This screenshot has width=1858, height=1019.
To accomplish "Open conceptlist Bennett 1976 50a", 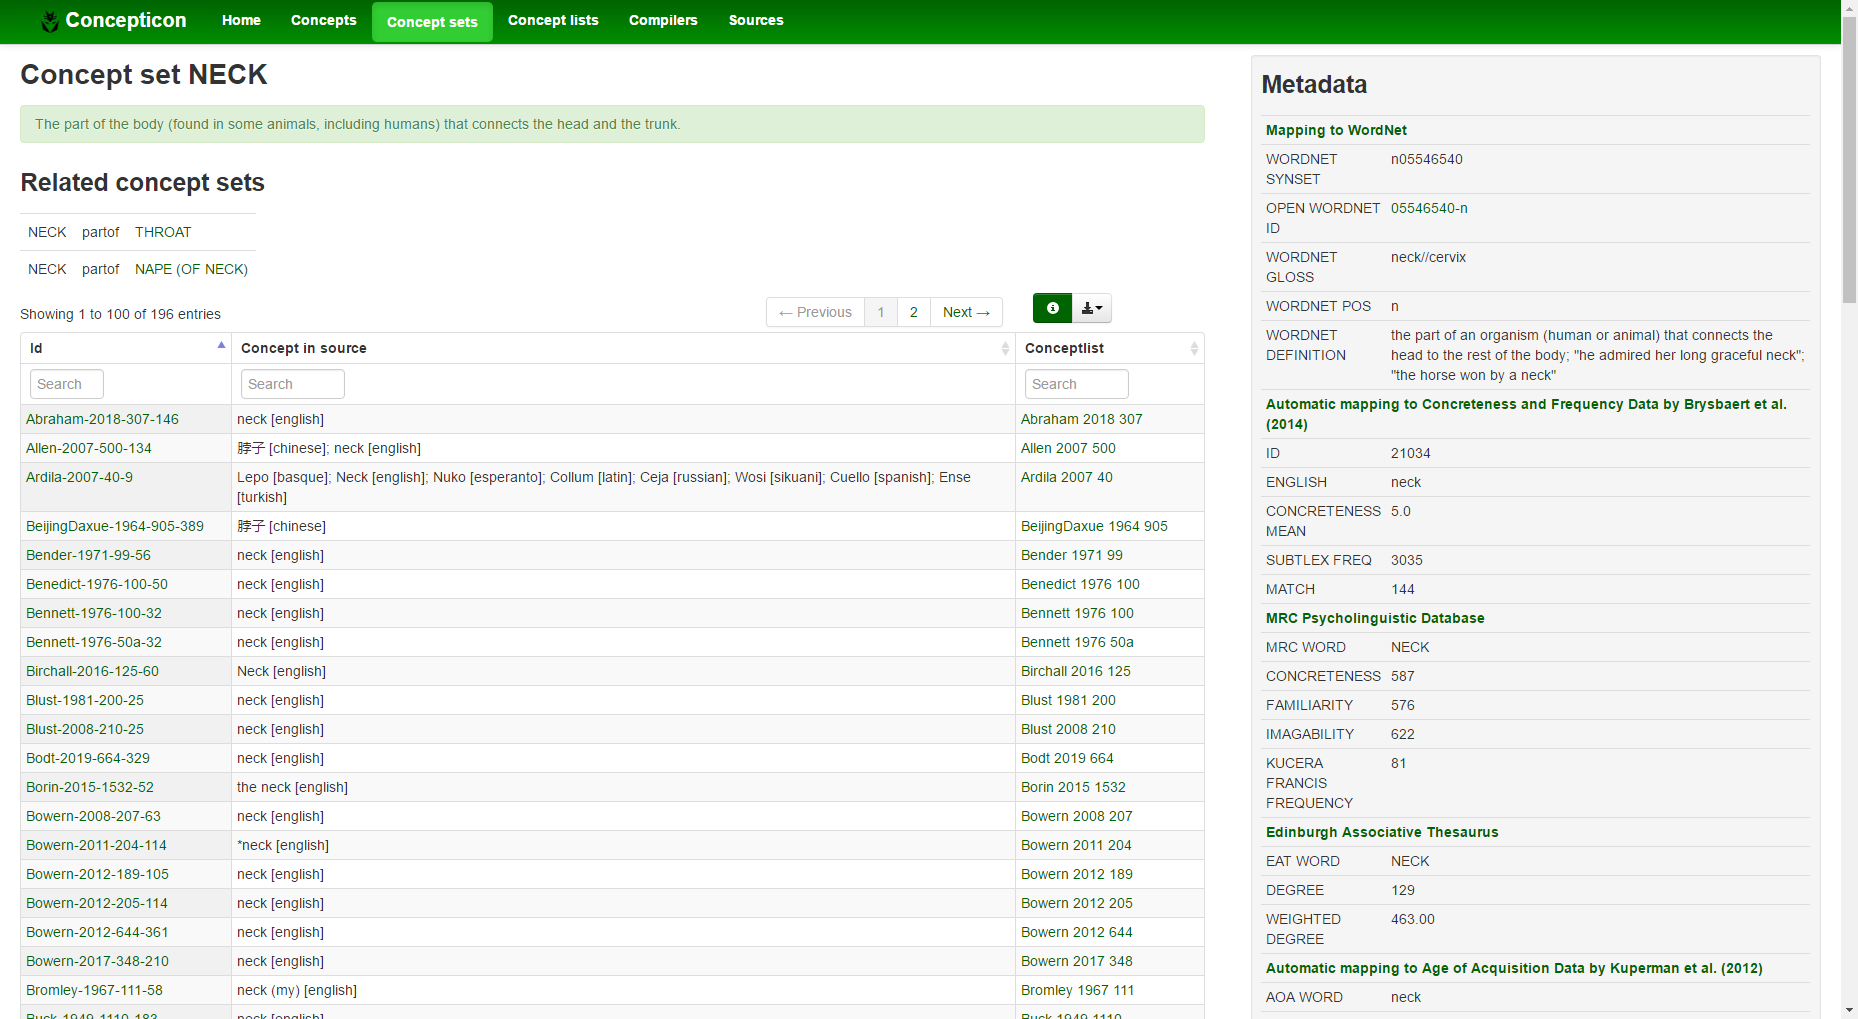I will pos(1077,642).
